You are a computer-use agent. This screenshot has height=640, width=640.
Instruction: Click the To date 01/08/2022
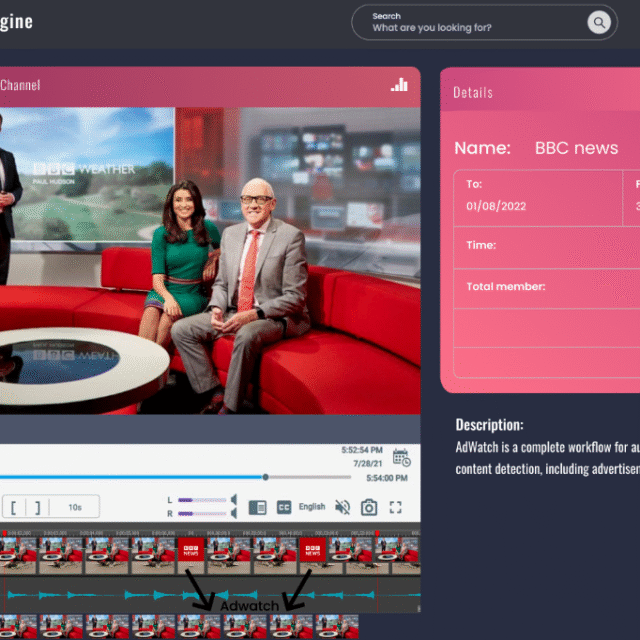click(x=496, y=206)
